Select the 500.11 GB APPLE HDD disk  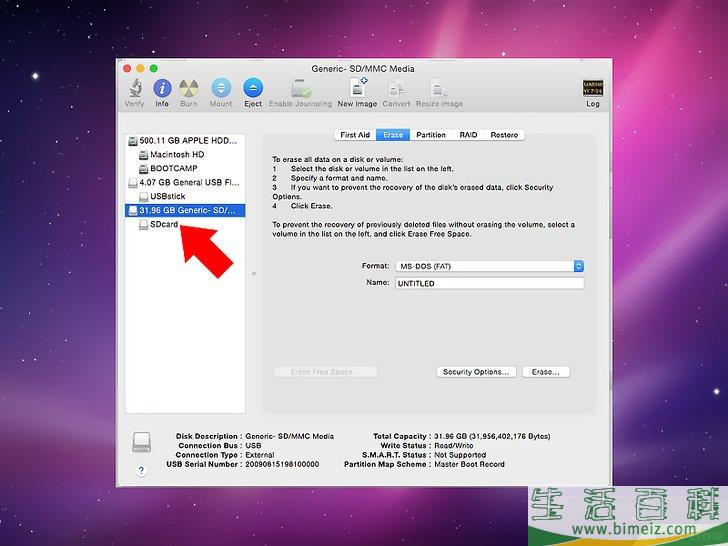185,141
